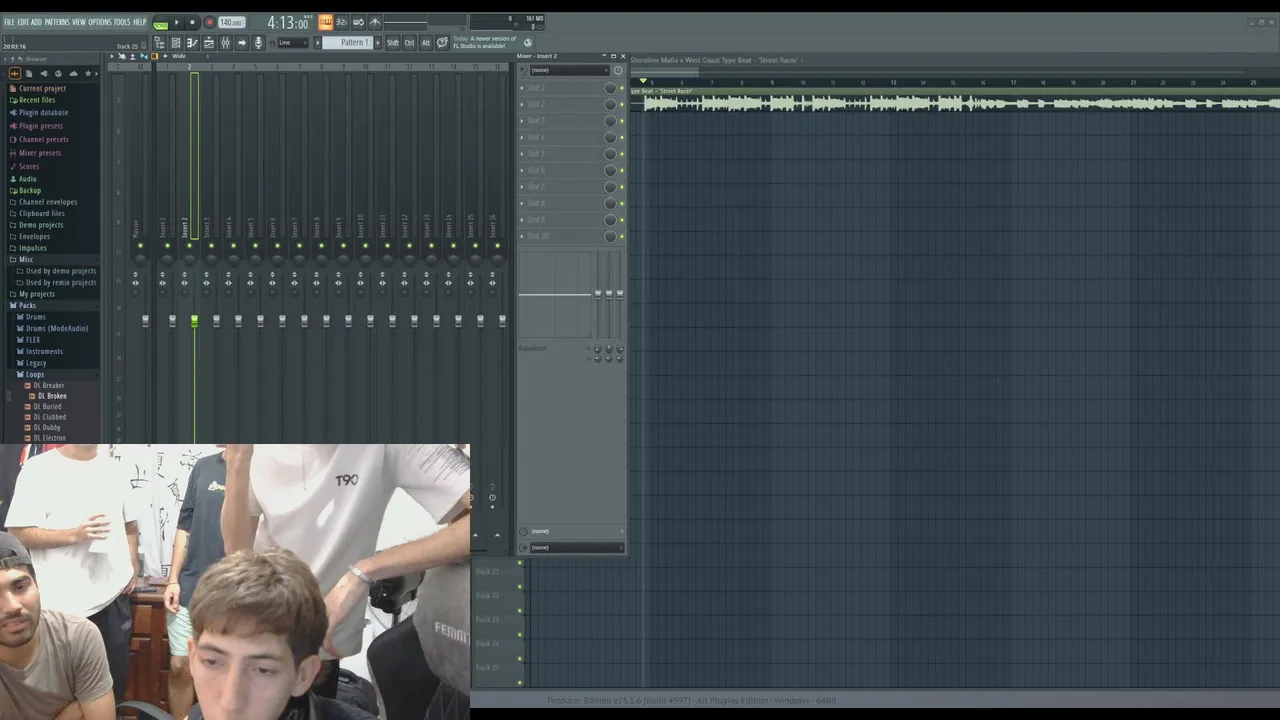This screenshot has width=1280, height=720.
Task: Collapse the Packs folder
Action: coord(27,305)
